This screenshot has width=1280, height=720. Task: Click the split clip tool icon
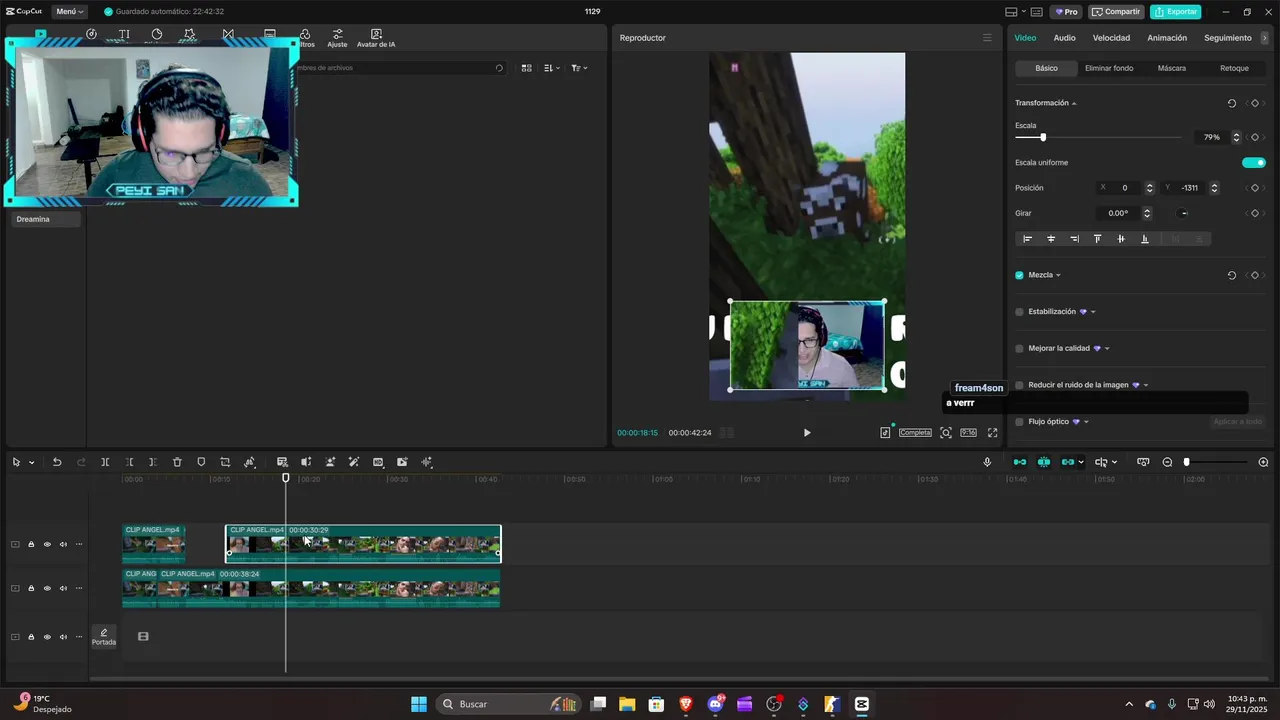click(x=105, y=462)
